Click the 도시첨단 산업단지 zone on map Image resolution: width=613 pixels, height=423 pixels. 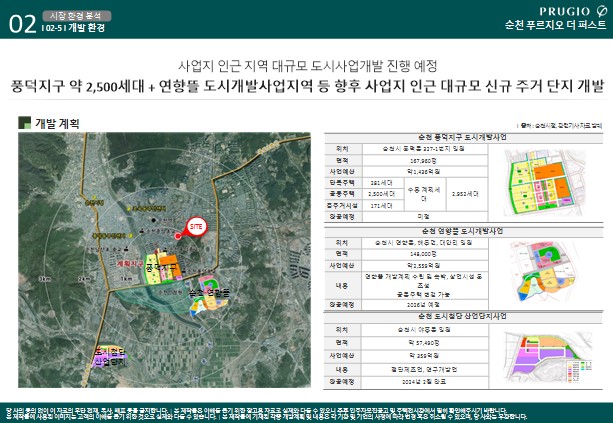110,358
